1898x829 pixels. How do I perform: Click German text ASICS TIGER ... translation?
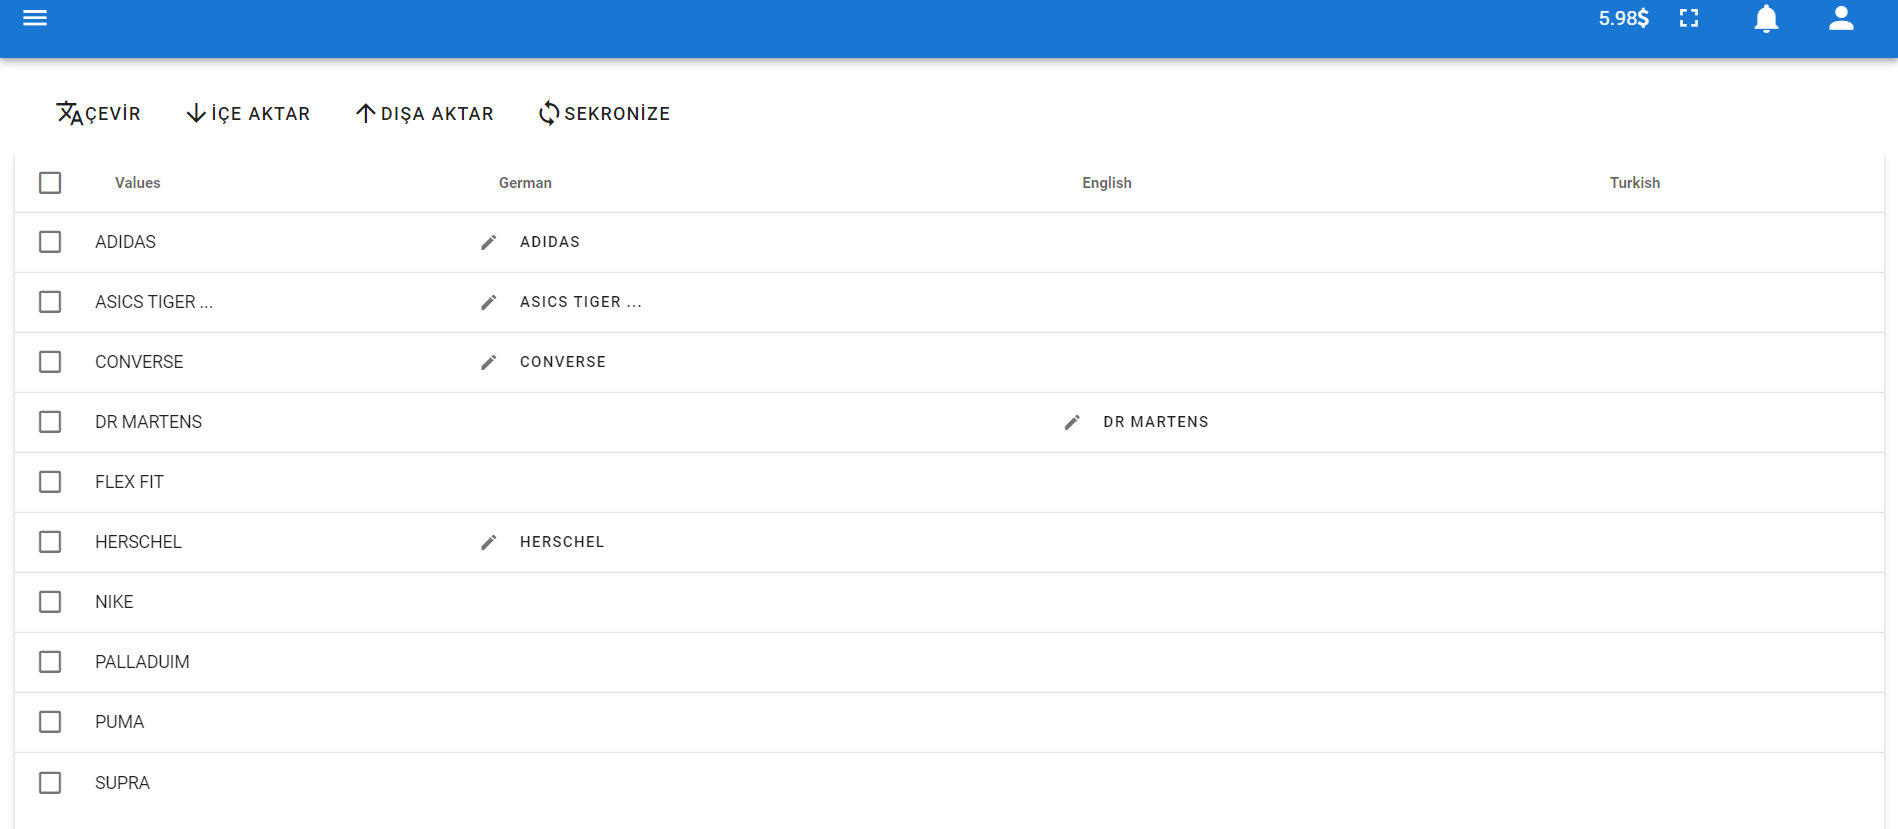click(581, 302)
